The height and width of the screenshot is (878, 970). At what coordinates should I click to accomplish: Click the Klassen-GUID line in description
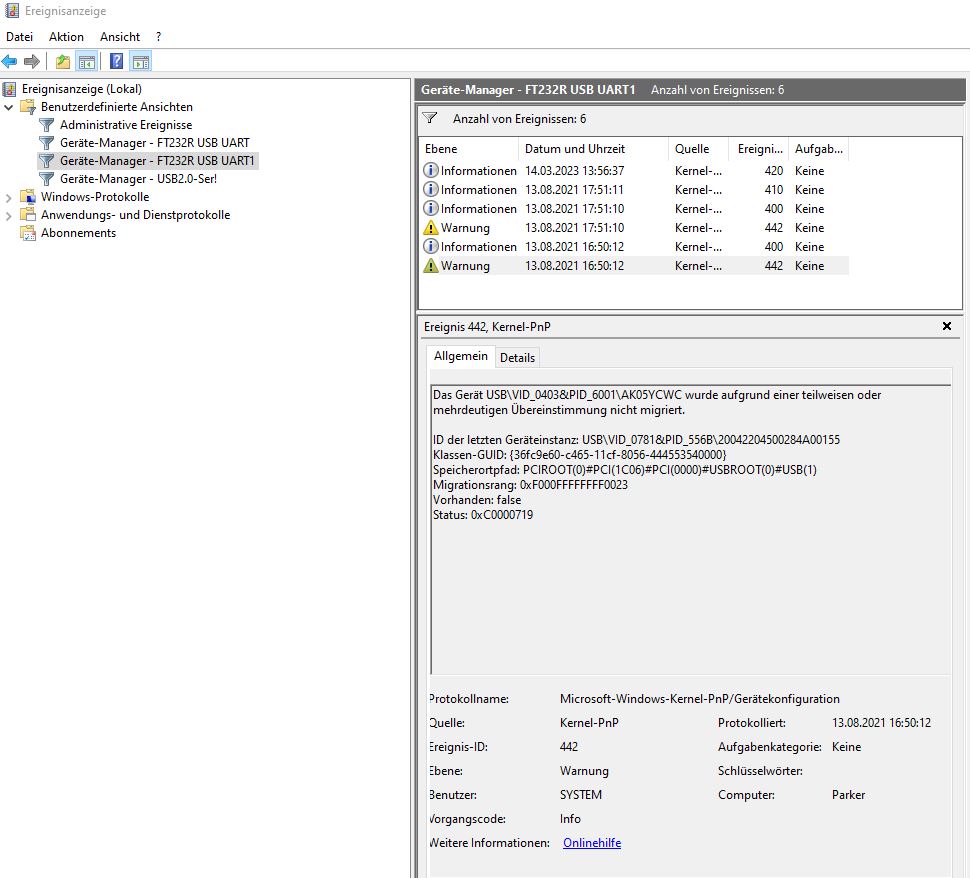pyautogui.click(x=580, y=455)
